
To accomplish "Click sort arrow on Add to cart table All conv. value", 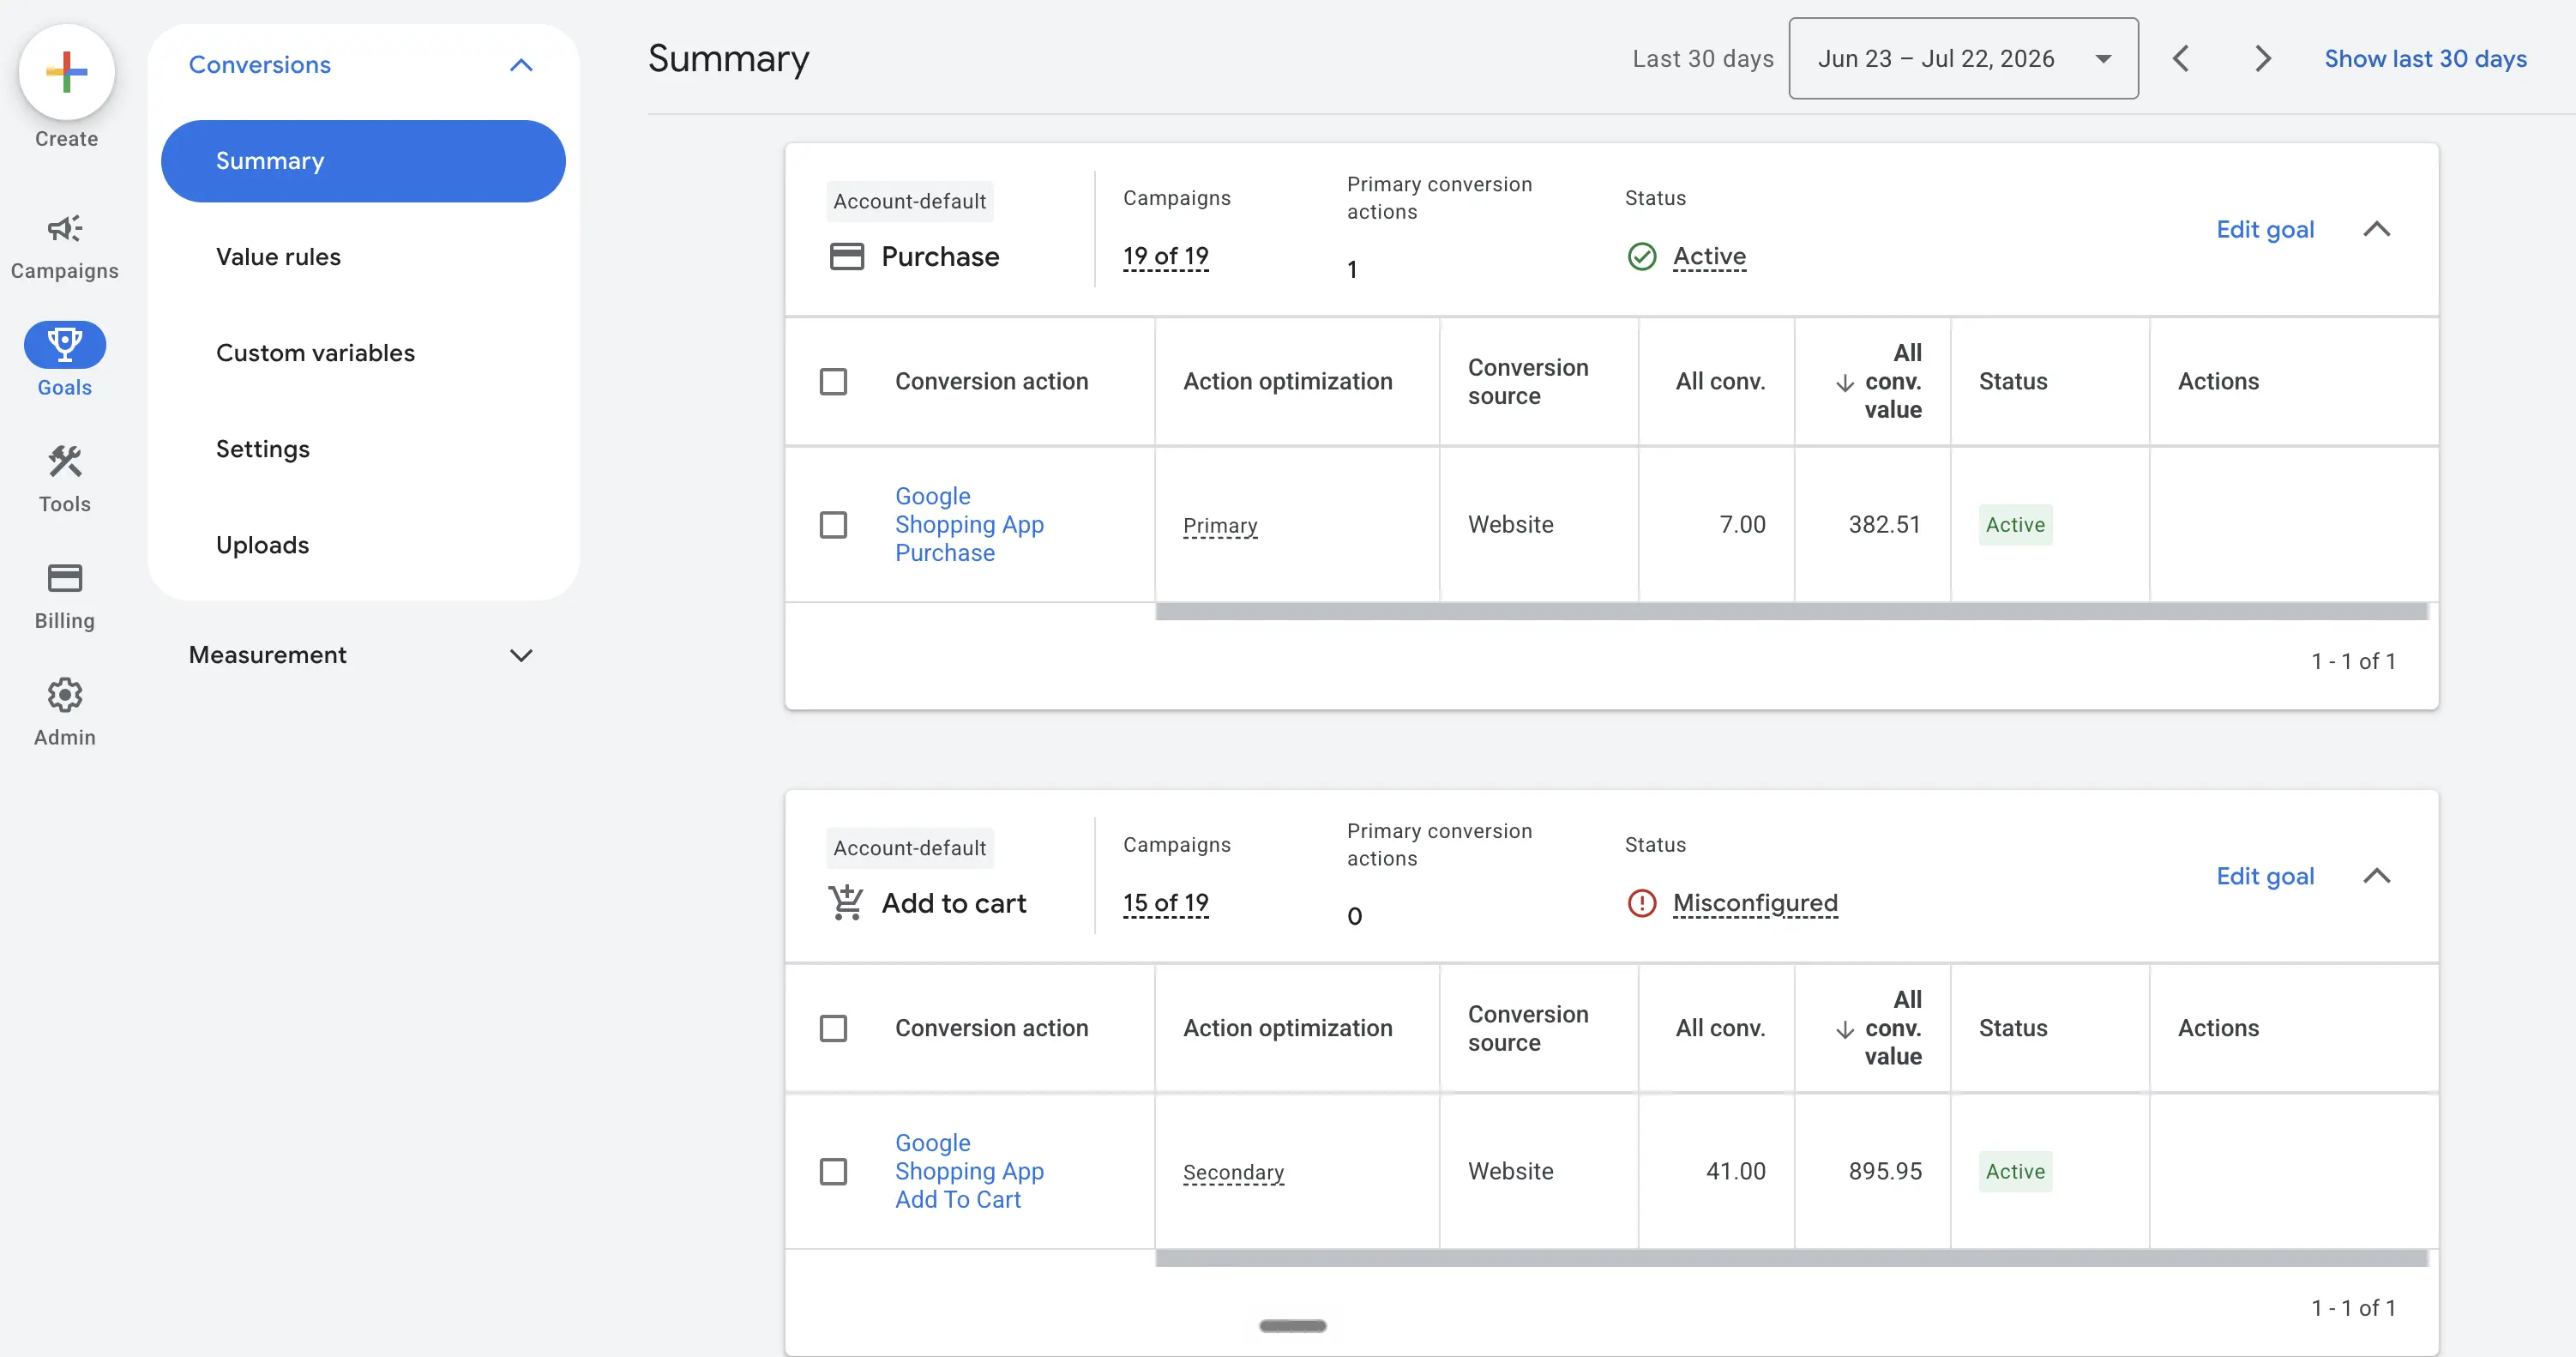I will [1845, 1030].
